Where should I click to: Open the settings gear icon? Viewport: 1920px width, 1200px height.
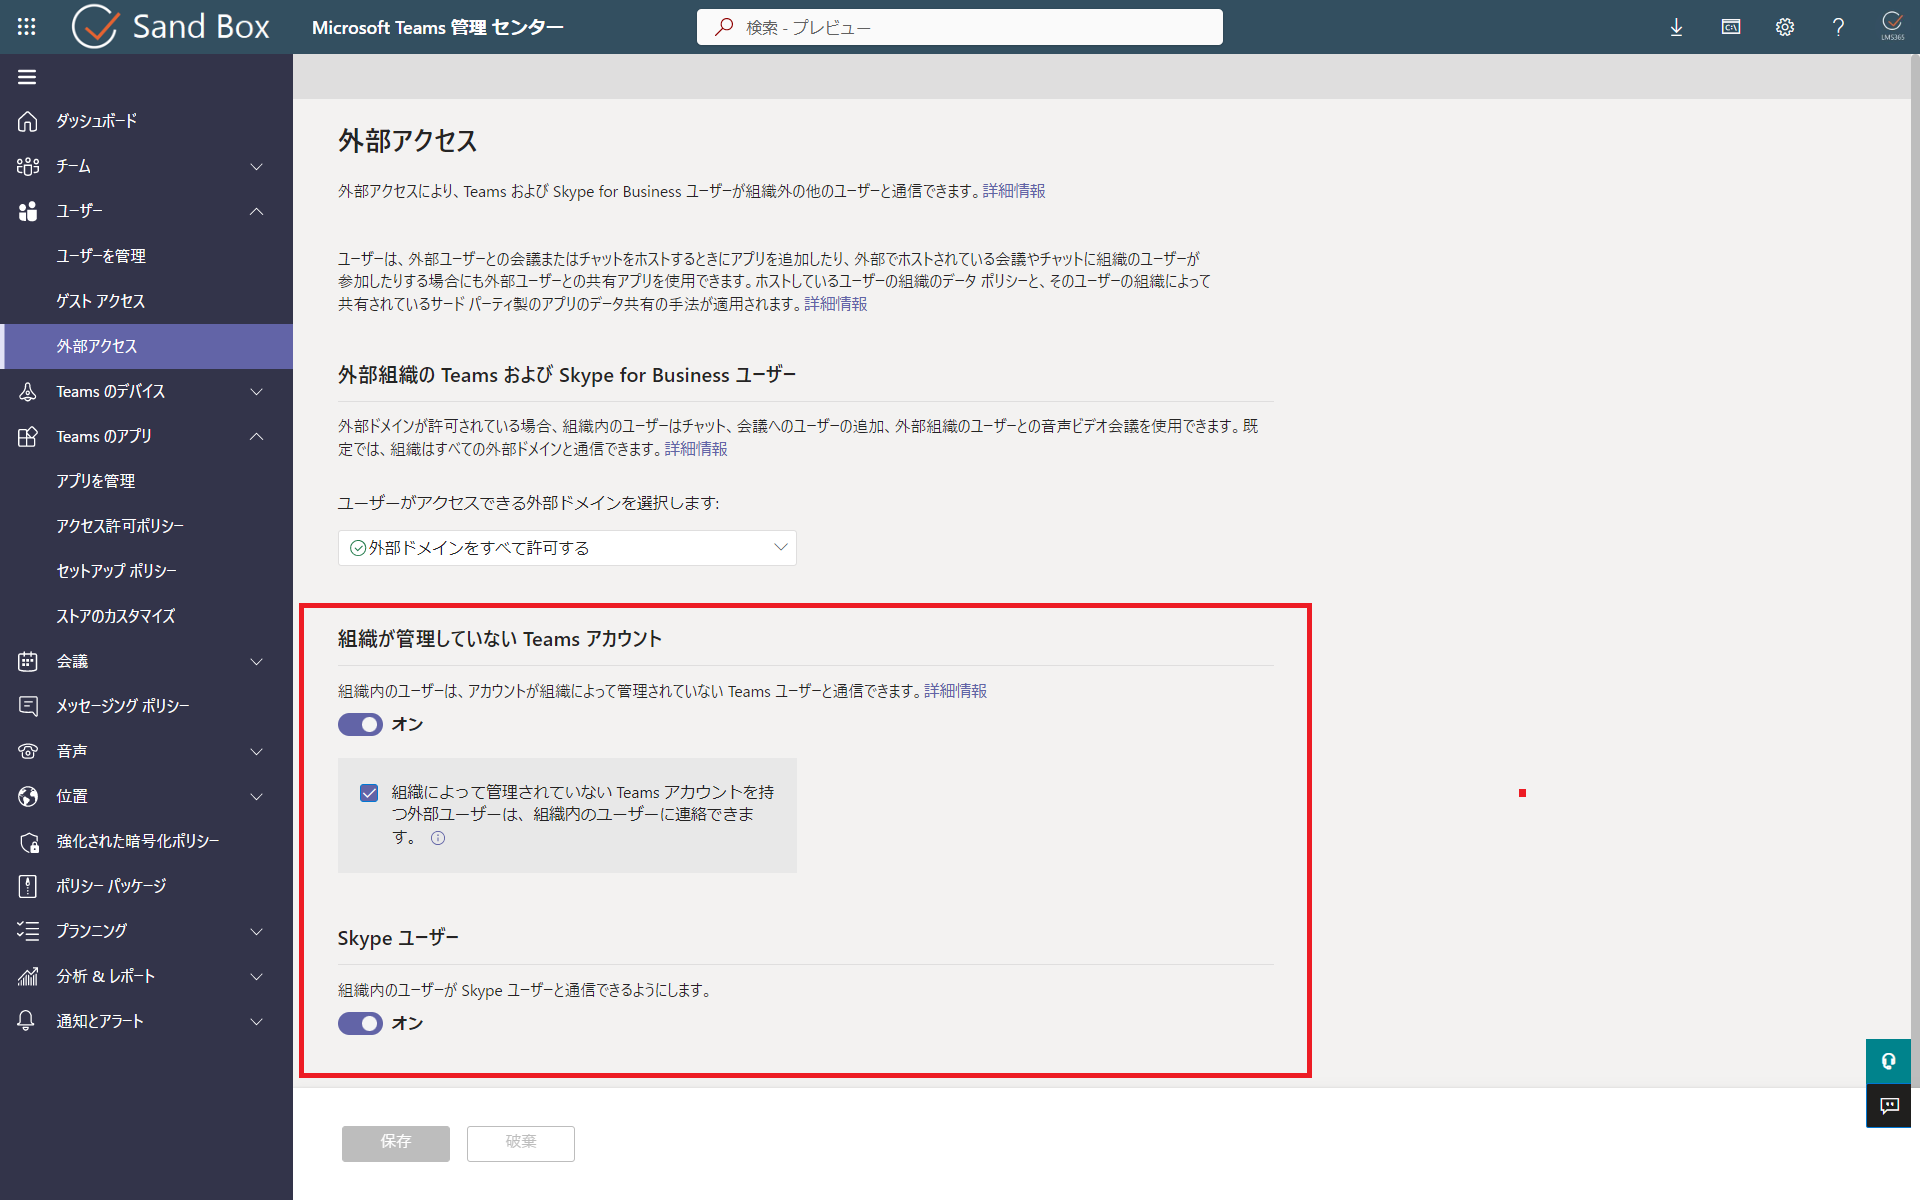point(1785,27)
